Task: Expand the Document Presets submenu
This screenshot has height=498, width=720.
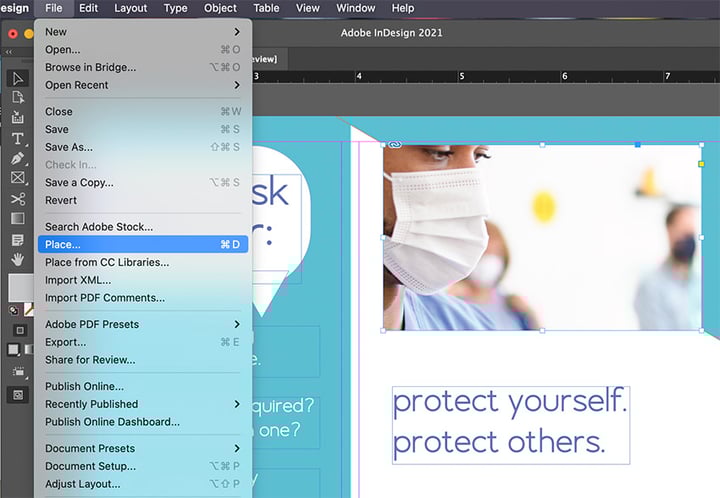Action: pyautogui.click(x=143, y=448)
